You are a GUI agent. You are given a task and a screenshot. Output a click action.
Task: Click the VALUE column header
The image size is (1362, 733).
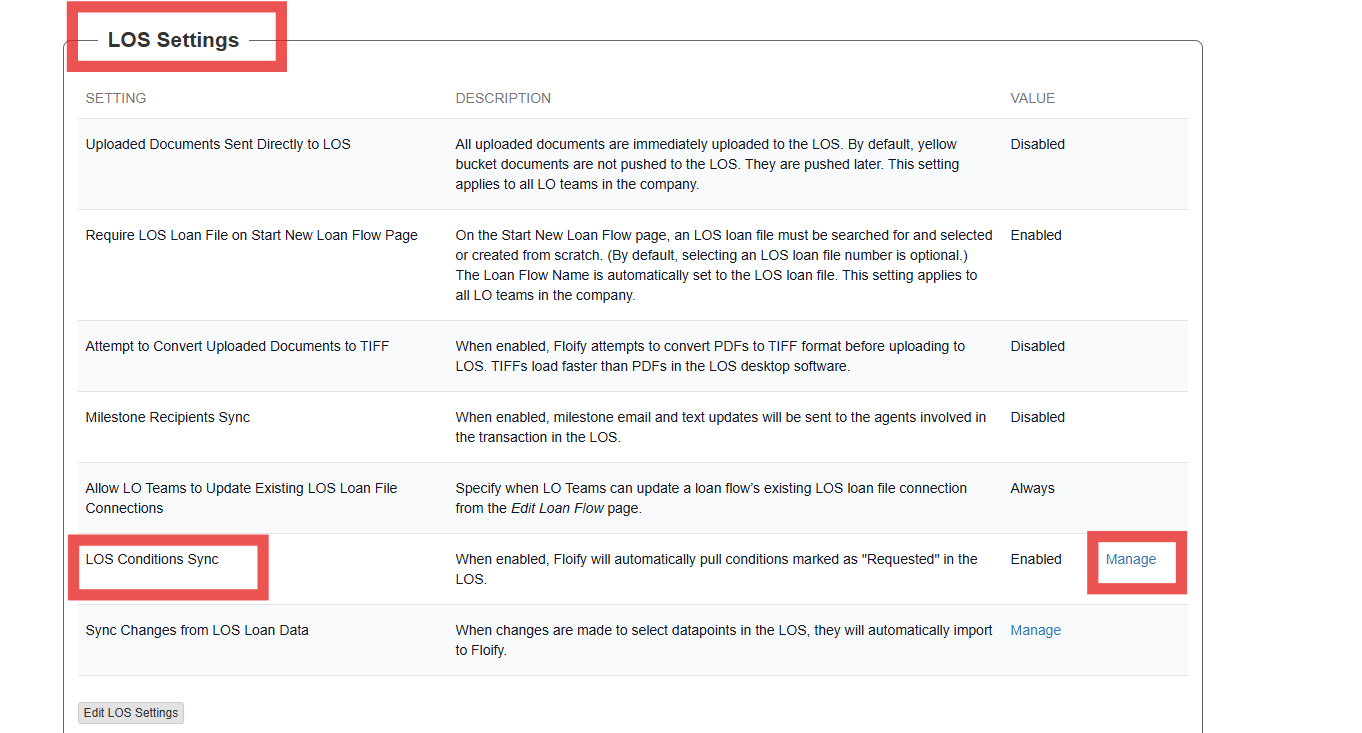[x=1032, y=98]
